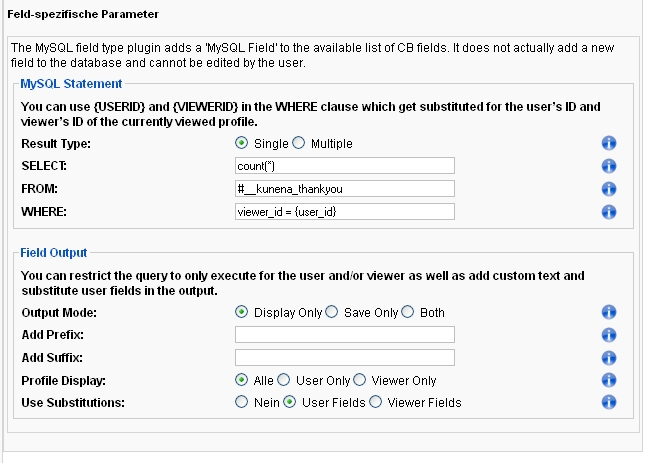Click the info icon beside FROM field
Image resolution: width=651 pixels, height=463 pixels.
click(609, 189)
